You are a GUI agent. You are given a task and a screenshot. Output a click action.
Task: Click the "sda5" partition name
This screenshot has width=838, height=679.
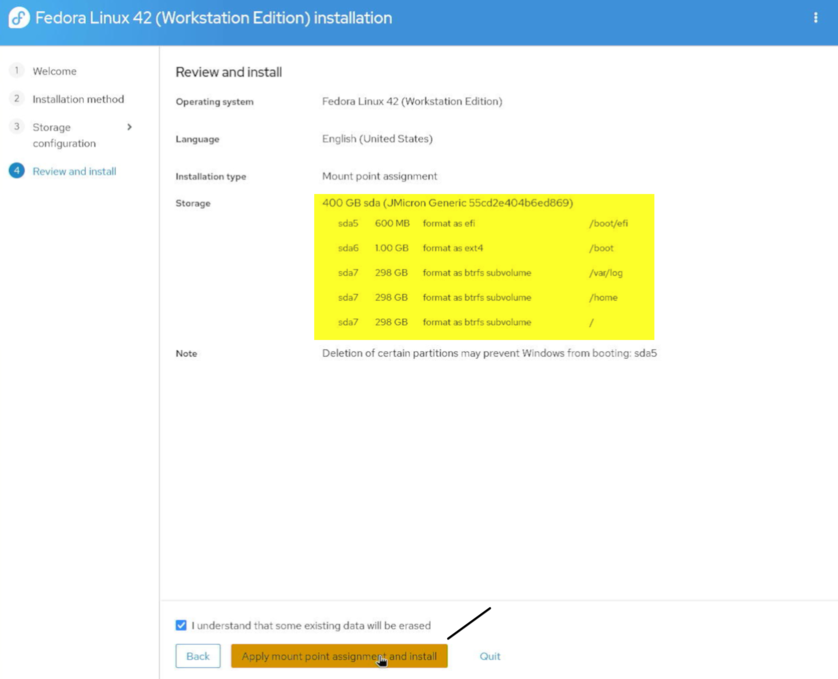(x=348, y=223)
